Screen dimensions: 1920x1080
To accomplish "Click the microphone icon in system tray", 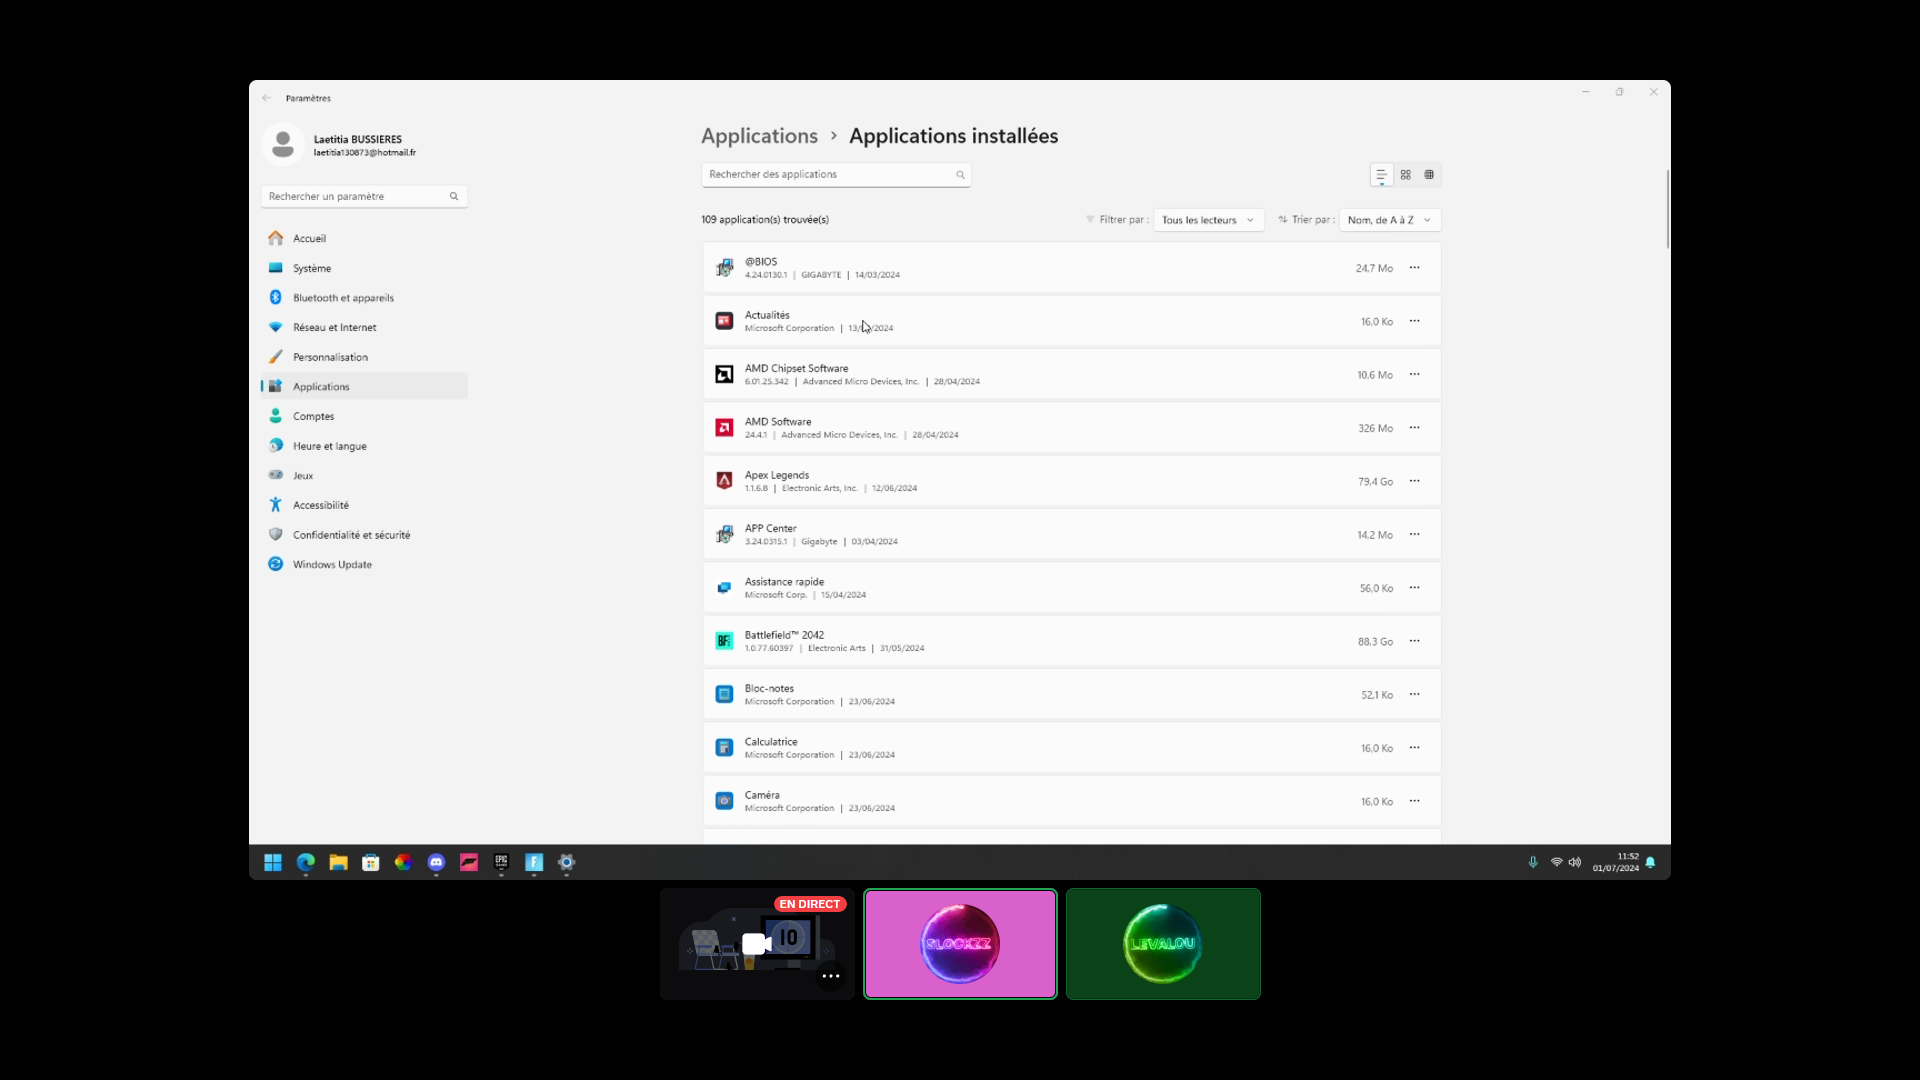I will click(1533, 862).
